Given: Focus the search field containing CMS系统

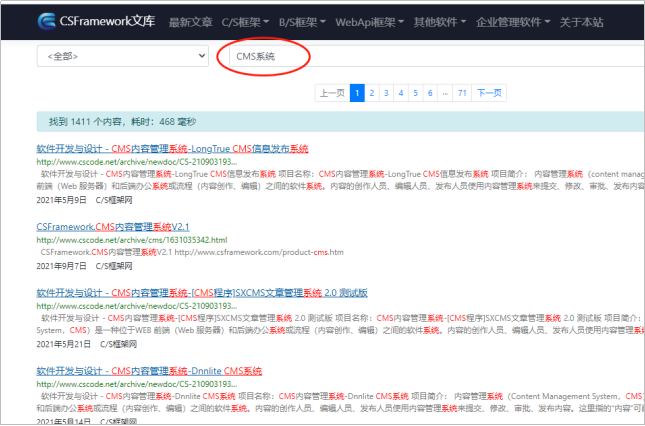Looking at the screenshot, I should click(x=436, y=56).
